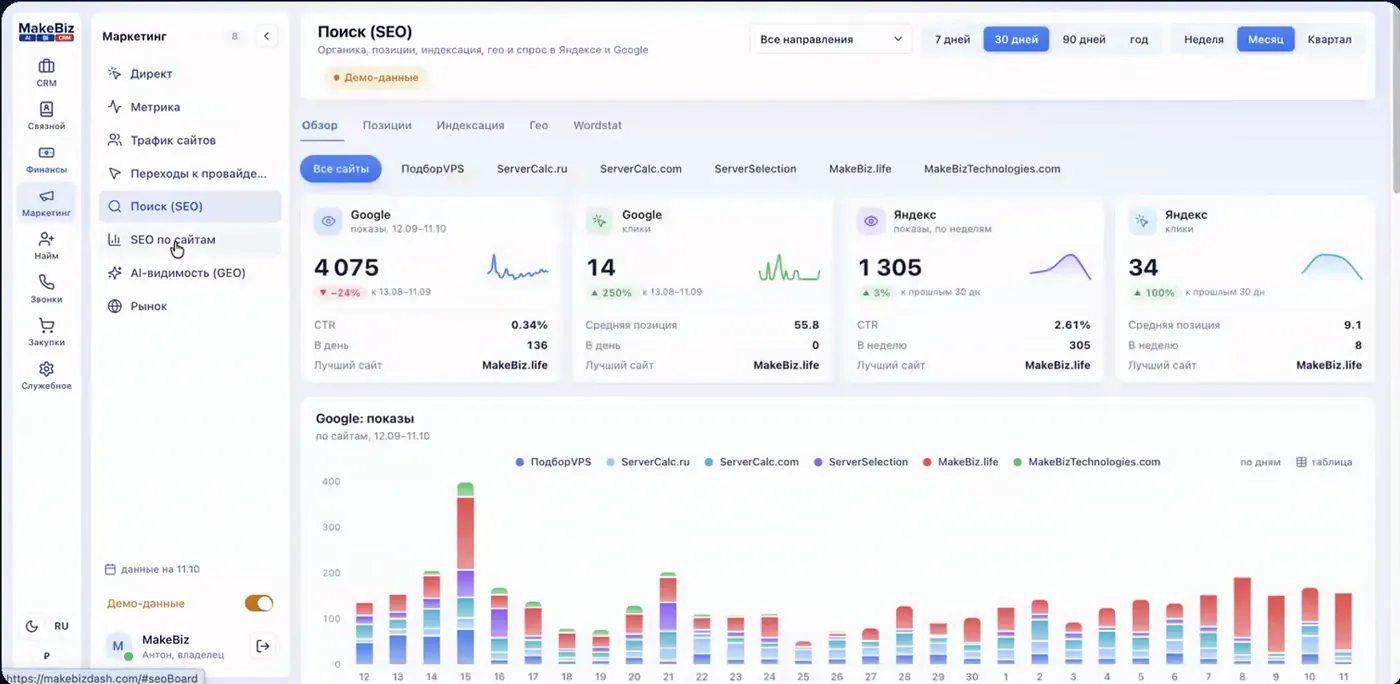Open Метрика in the marketing menu
This screenshot has height=684, width=1400.
190,107
